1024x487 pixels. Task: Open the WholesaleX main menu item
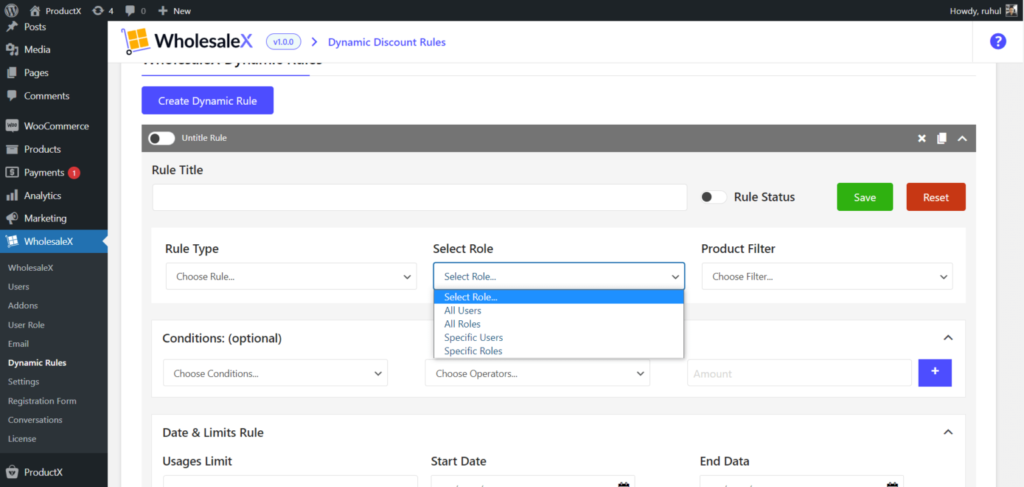tap(54, 241)
